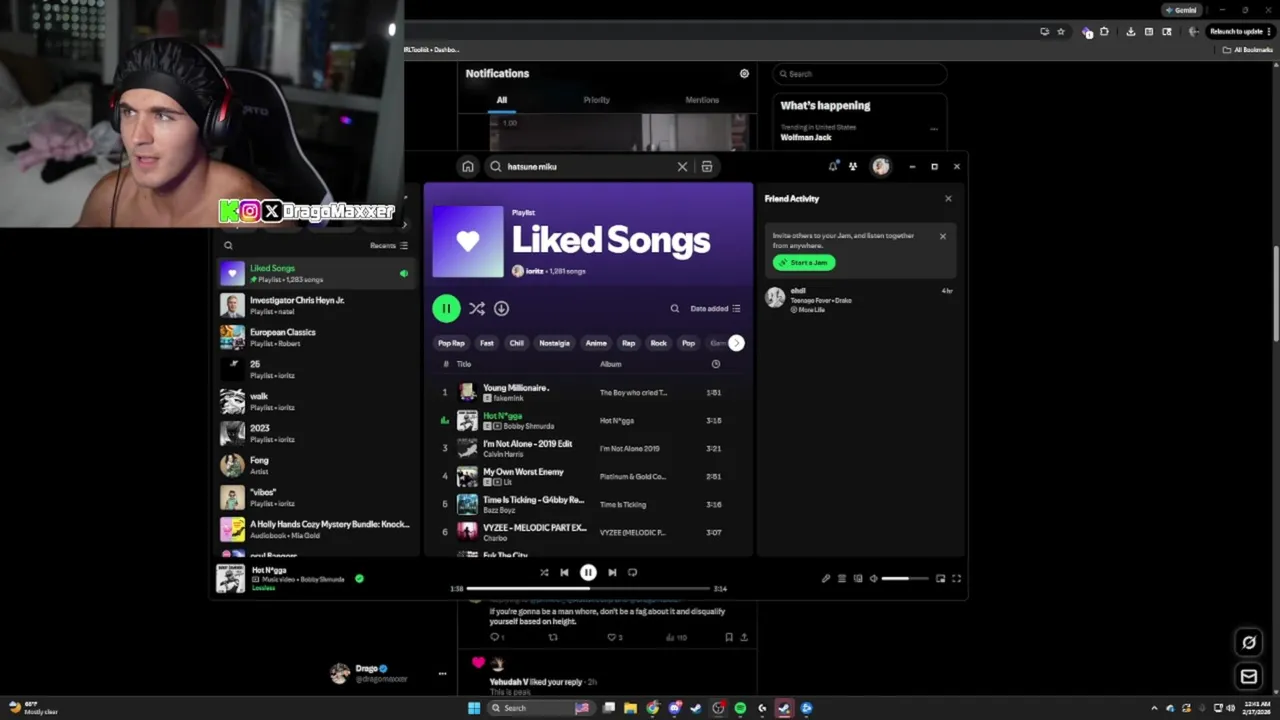
Task: Toggle shuffle in the bottom player bar
Action: coord(544,573)
